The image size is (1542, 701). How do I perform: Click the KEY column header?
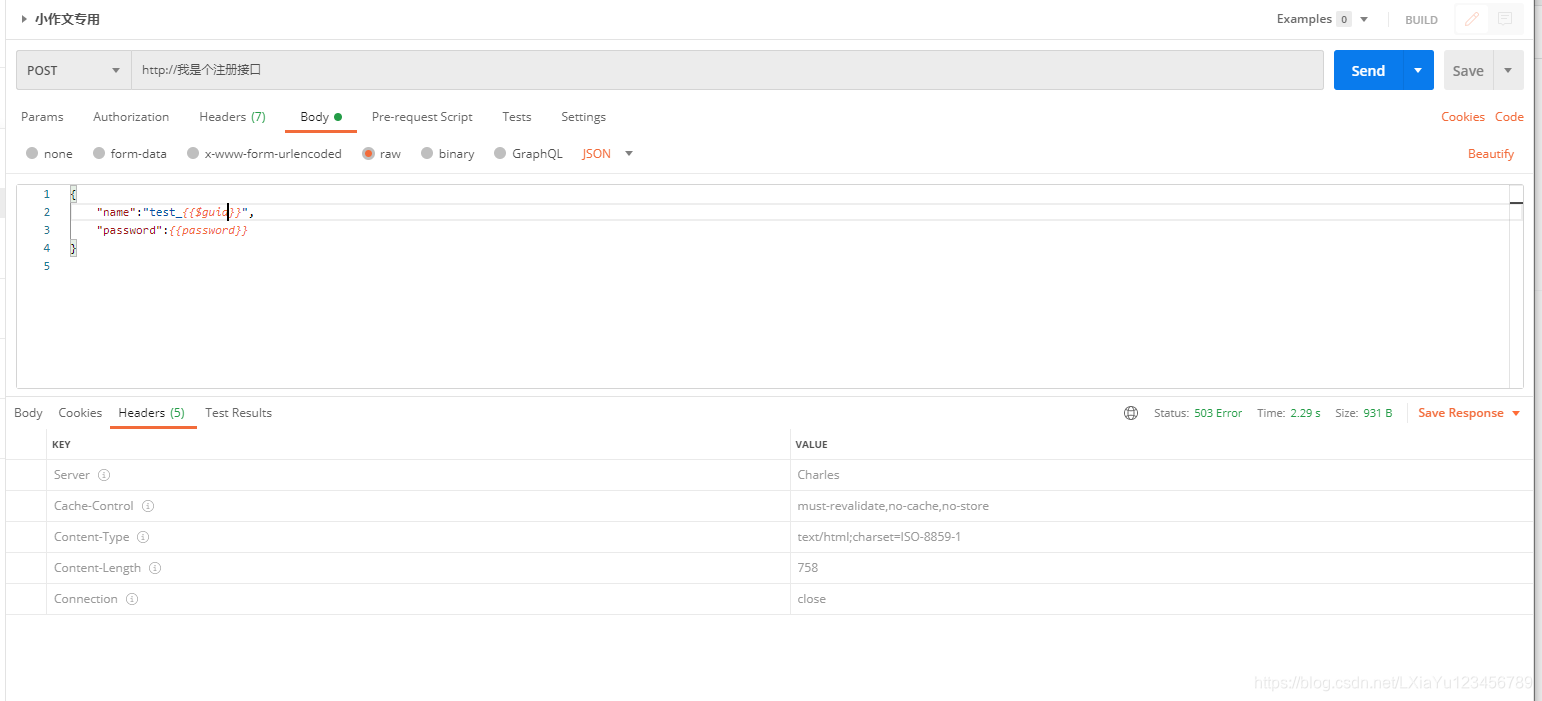pyautogui.click(x=61, y=444)
